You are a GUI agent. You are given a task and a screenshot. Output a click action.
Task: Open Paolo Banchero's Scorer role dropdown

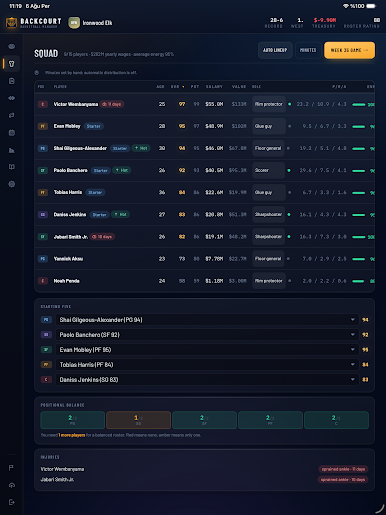tap(269, 170)
